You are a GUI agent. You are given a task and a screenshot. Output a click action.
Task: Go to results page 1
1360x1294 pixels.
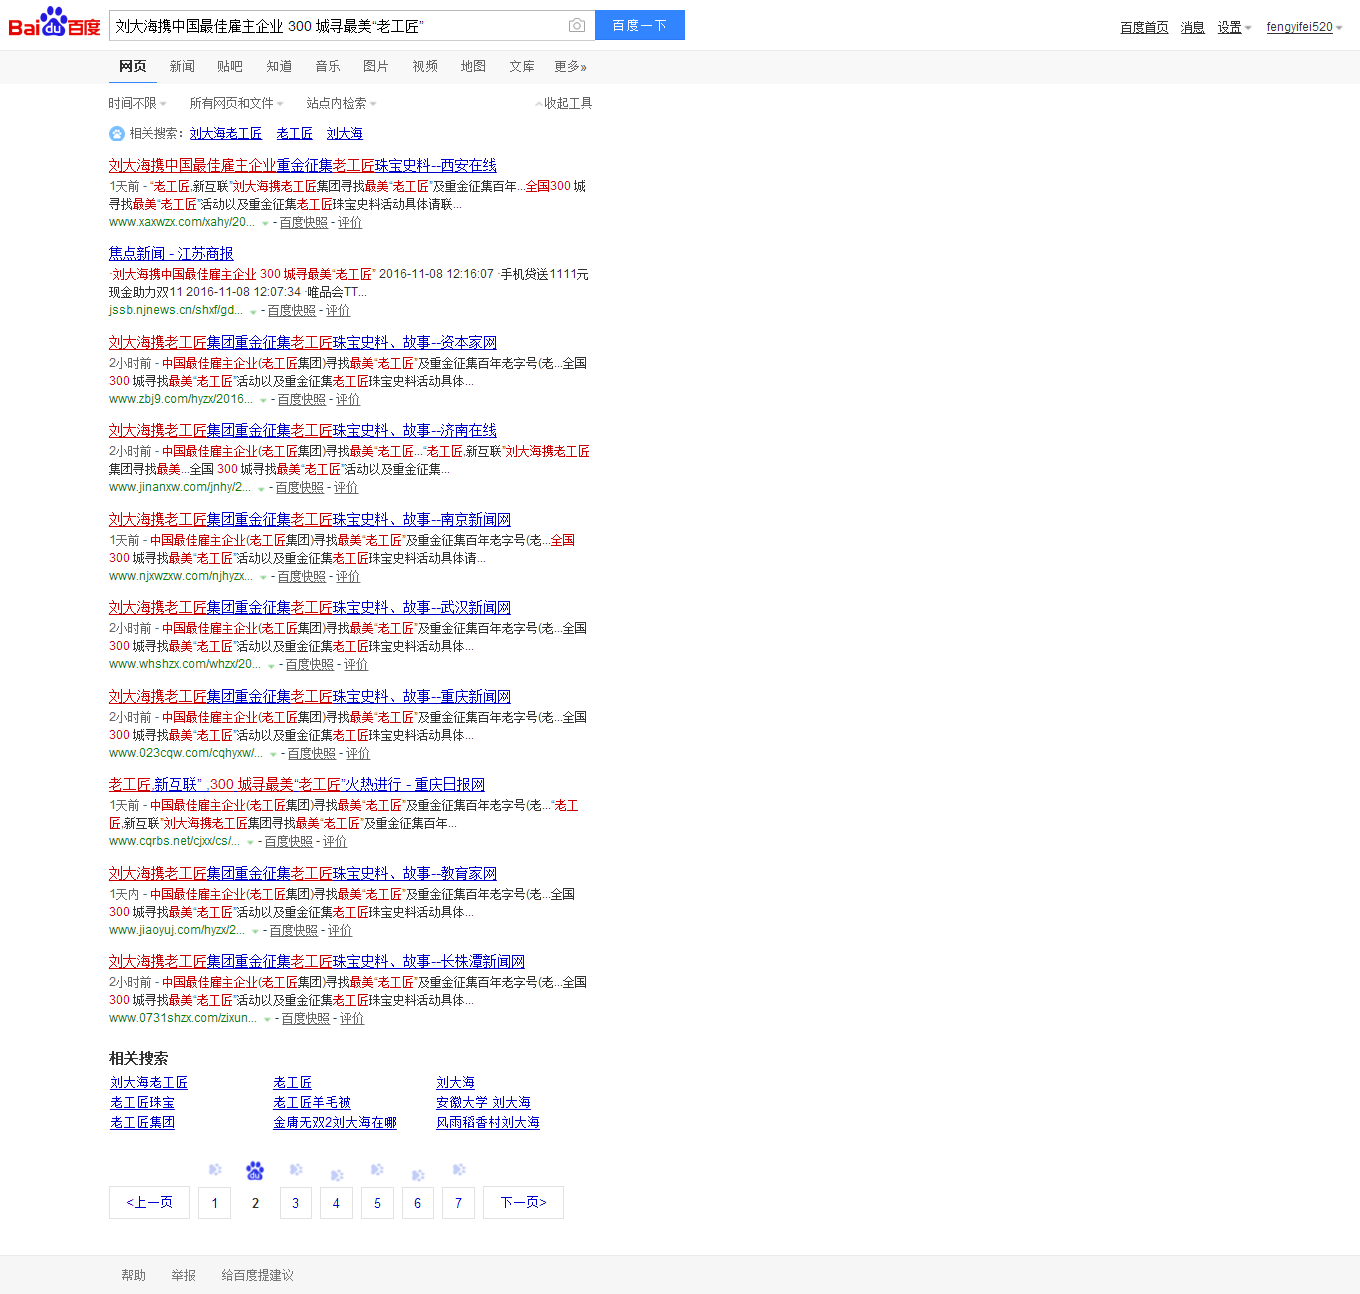click(x=215, y=1203)
